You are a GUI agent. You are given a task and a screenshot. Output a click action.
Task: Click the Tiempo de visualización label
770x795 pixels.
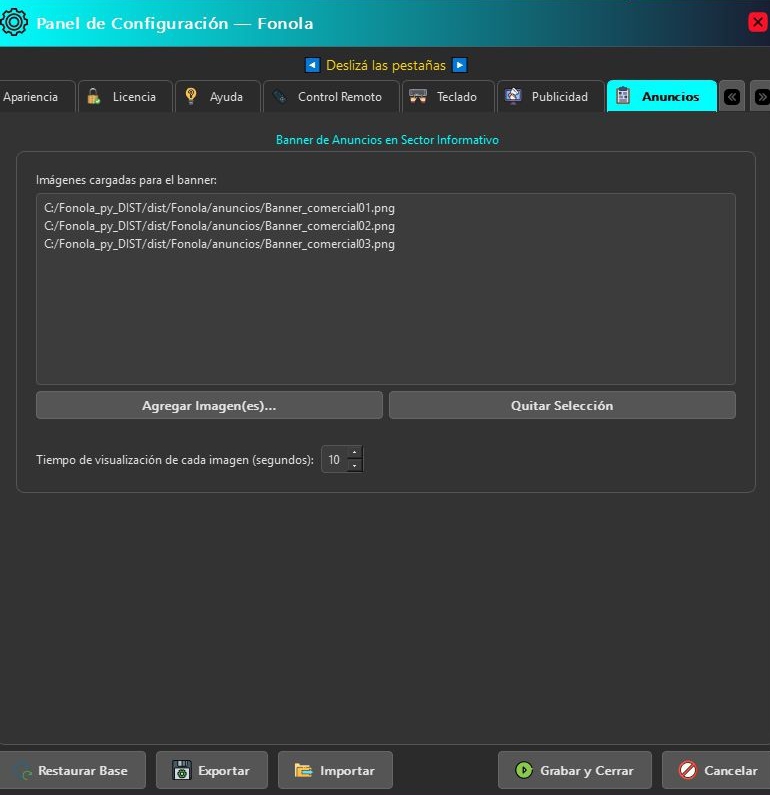pos(175,460)
